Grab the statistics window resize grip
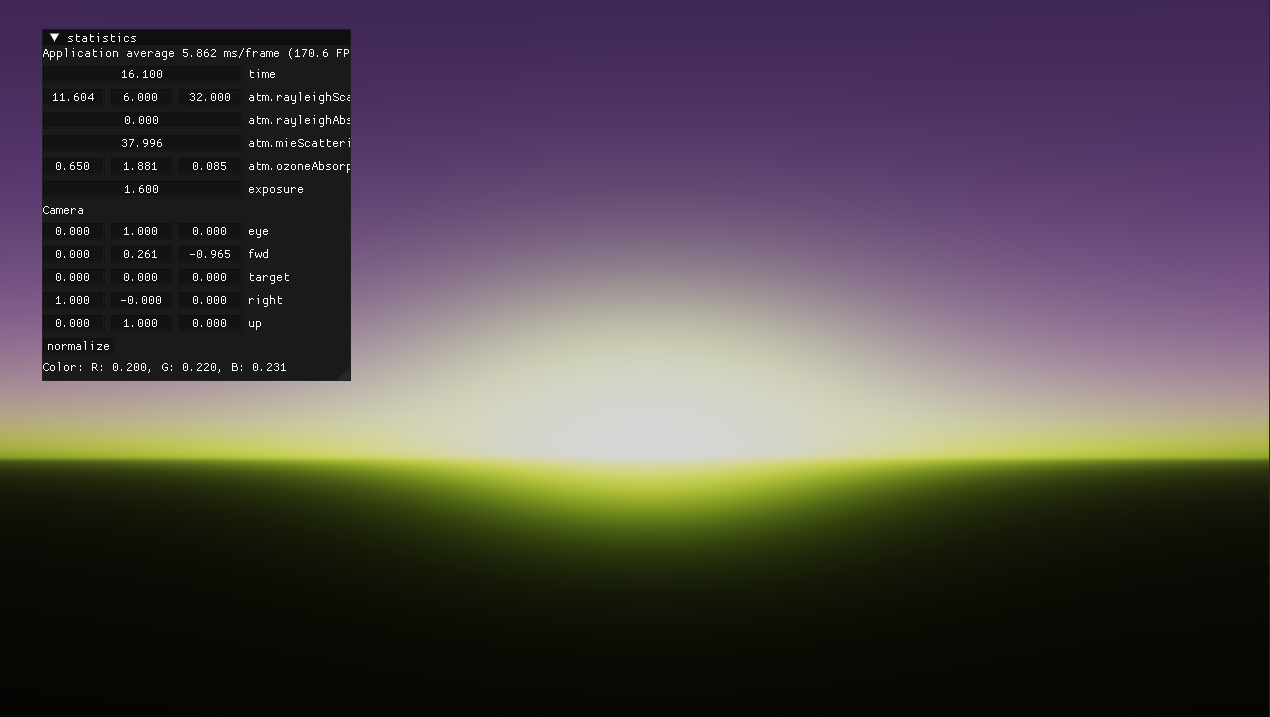The height and width of the screenshot is (717, 1270). click(345, 375)
